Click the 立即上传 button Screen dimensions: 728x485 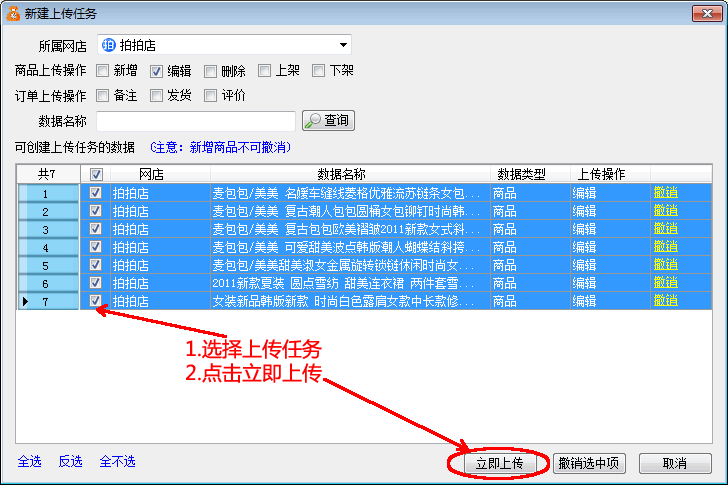pyautogui.click(x=500, y=463)
